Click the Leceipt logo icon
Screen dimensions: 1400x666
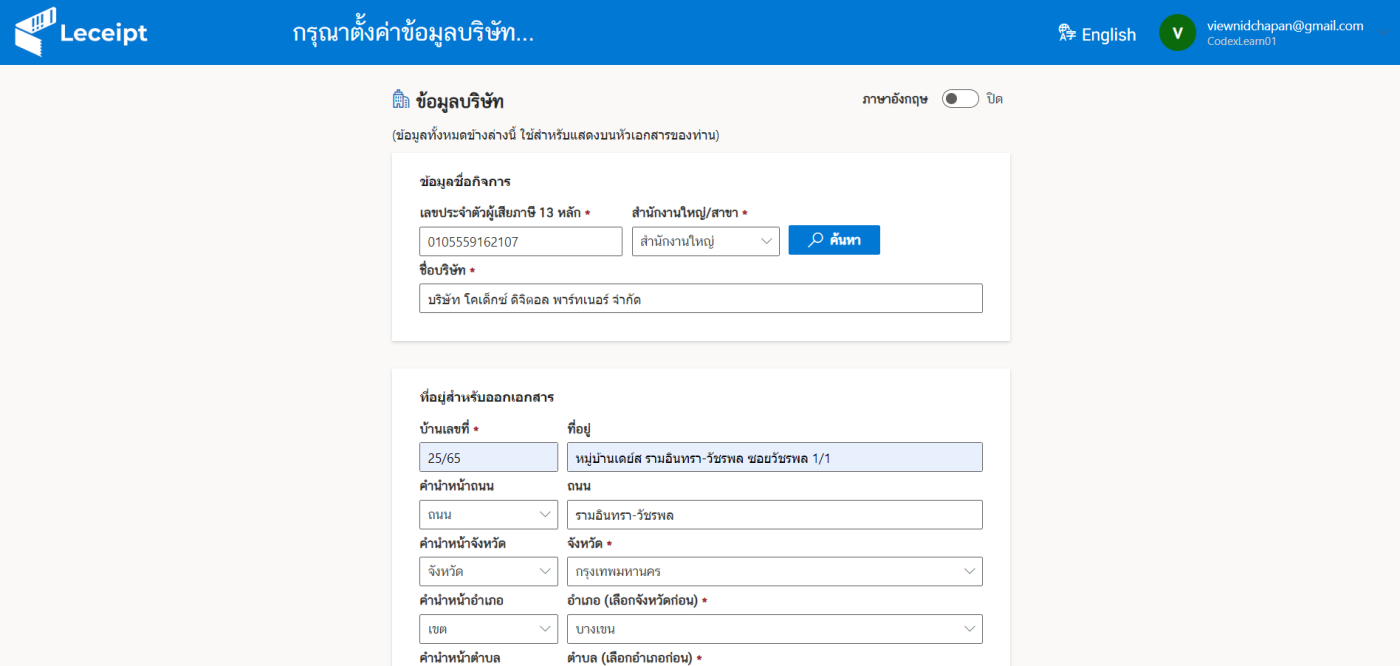35,32
